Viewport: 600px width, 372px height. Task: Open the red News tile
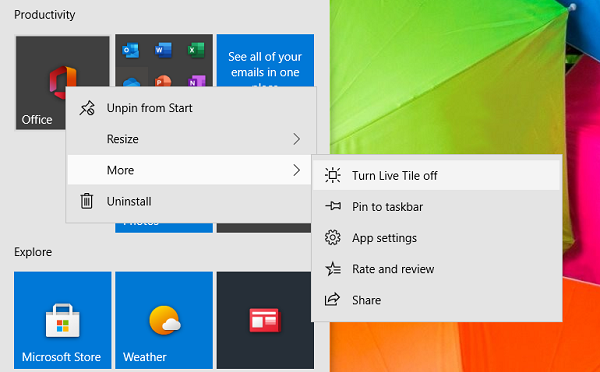coord(265,320)
